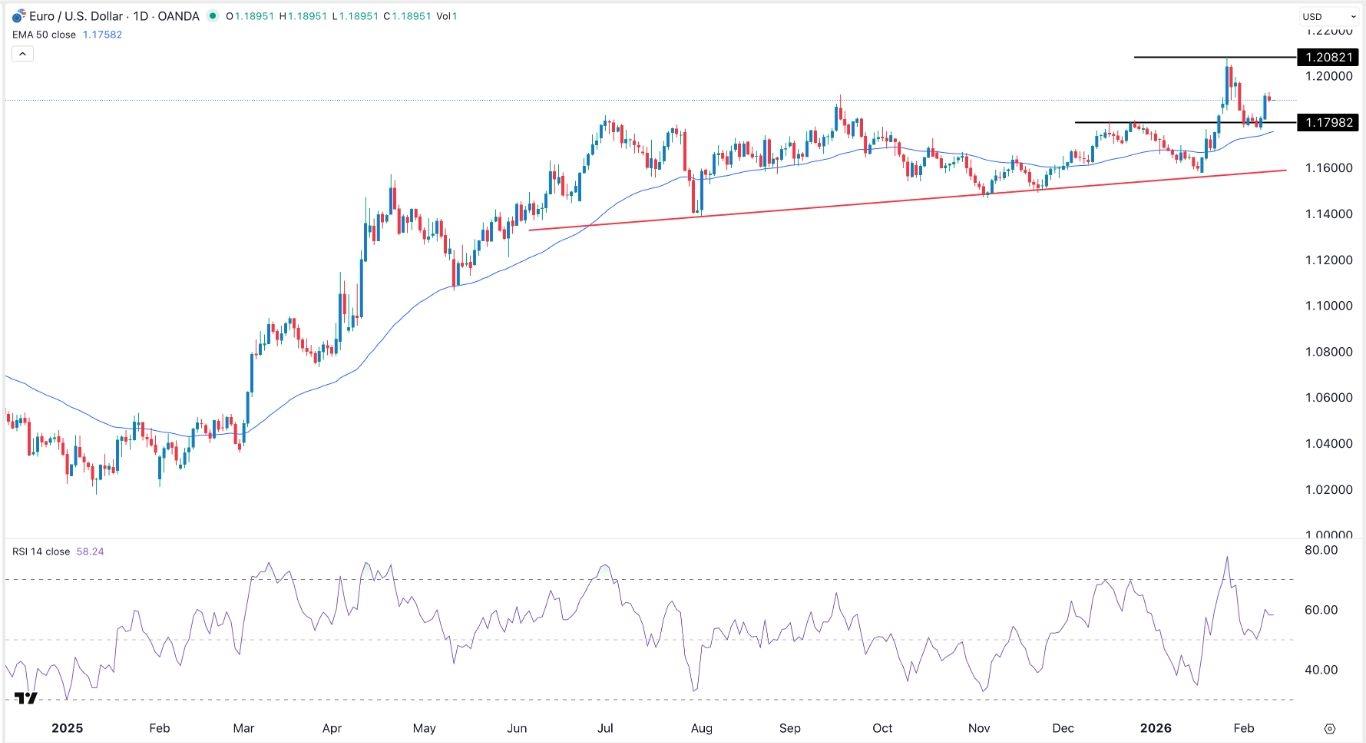
Task: Expand the chevron beside the USD selector
Action: [1355, 16]
